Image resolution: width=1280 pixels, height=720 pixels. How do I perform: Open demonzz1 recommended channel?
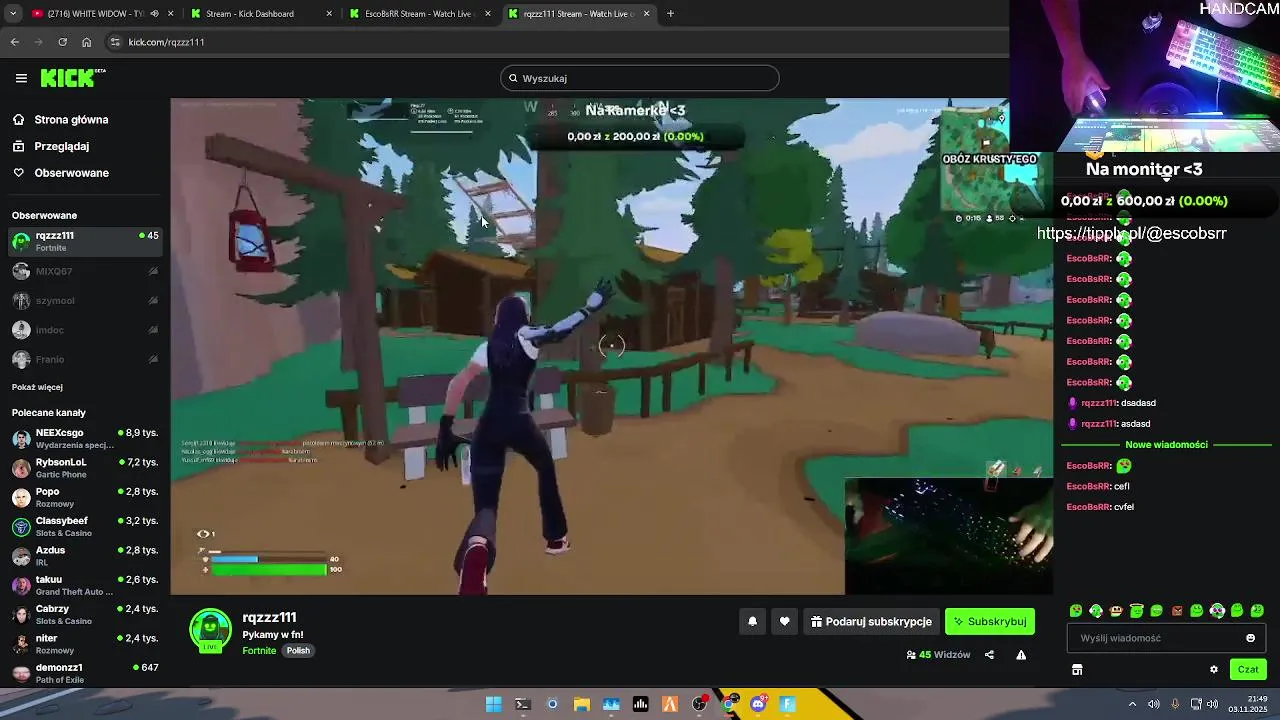85,673
